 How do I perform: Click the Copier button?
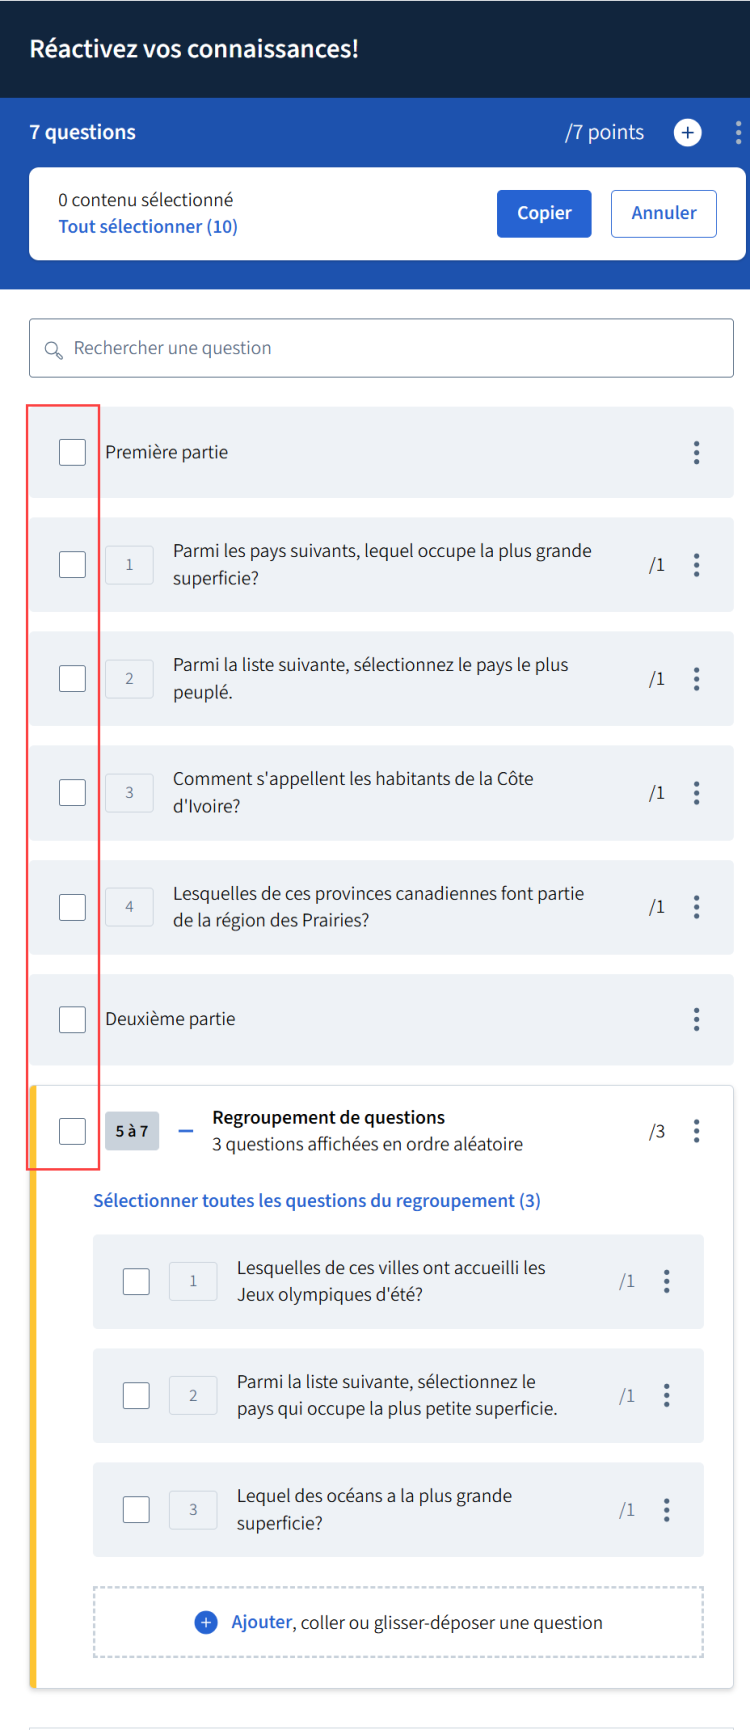click(x=544, y=213)
